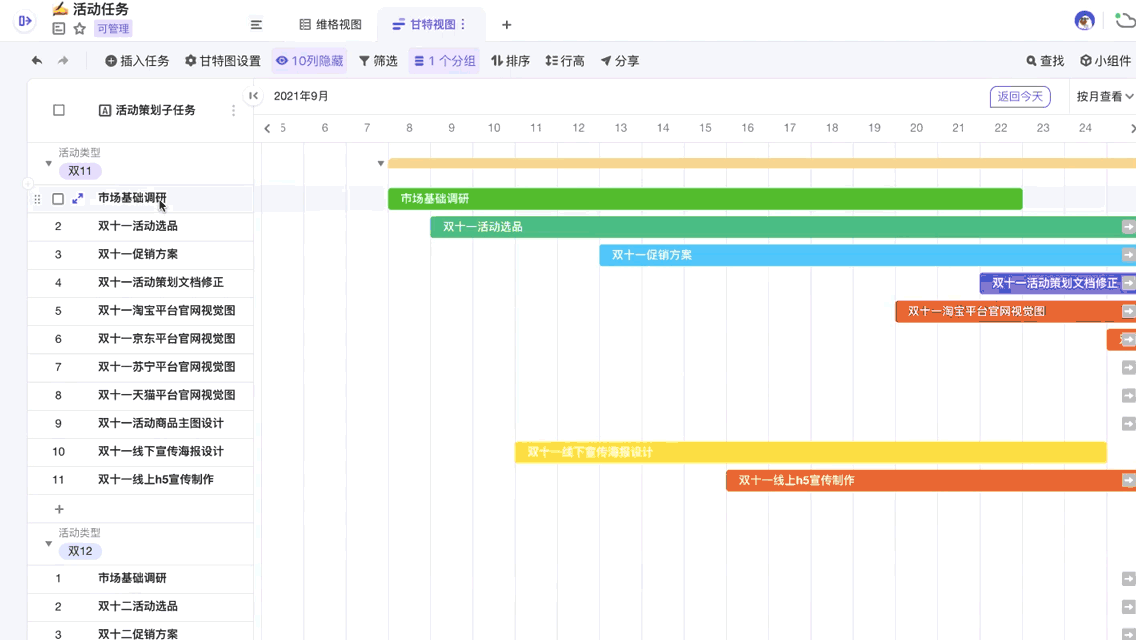
Task: Click the 返回今天 button
Action: 1019,97
